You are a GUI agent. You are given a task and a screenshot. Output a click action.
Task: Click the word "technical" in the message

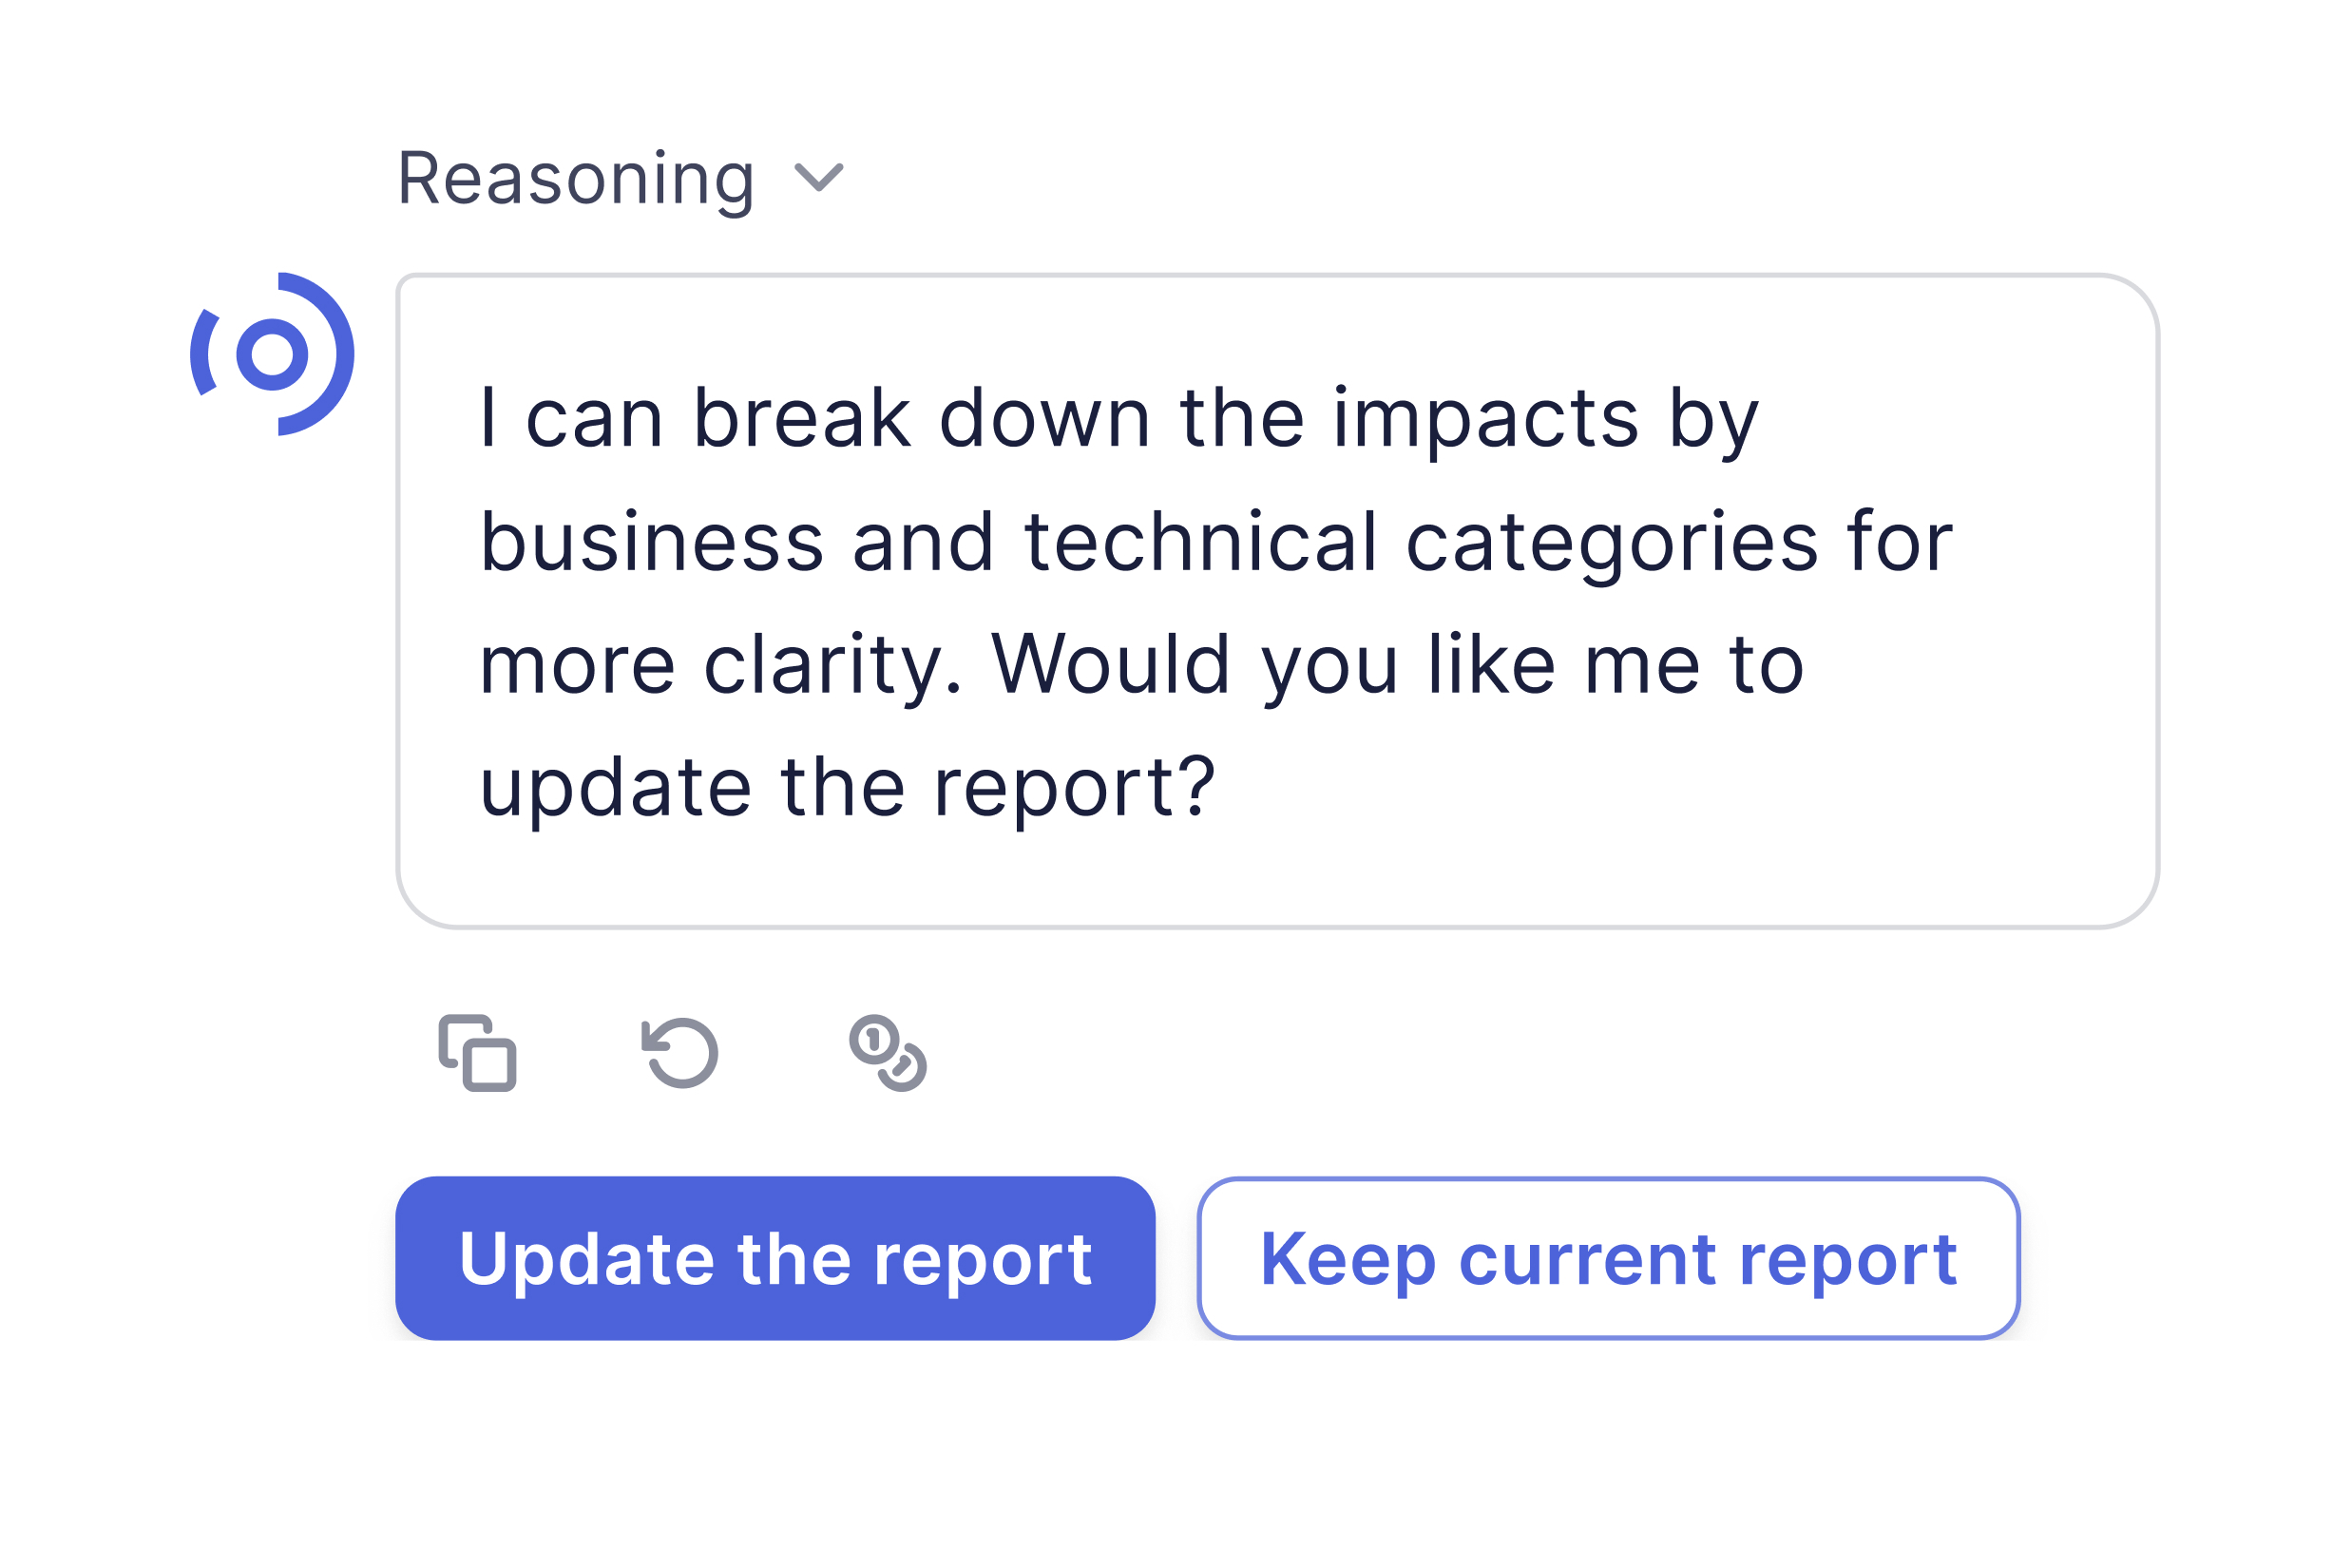[1201, 542]
